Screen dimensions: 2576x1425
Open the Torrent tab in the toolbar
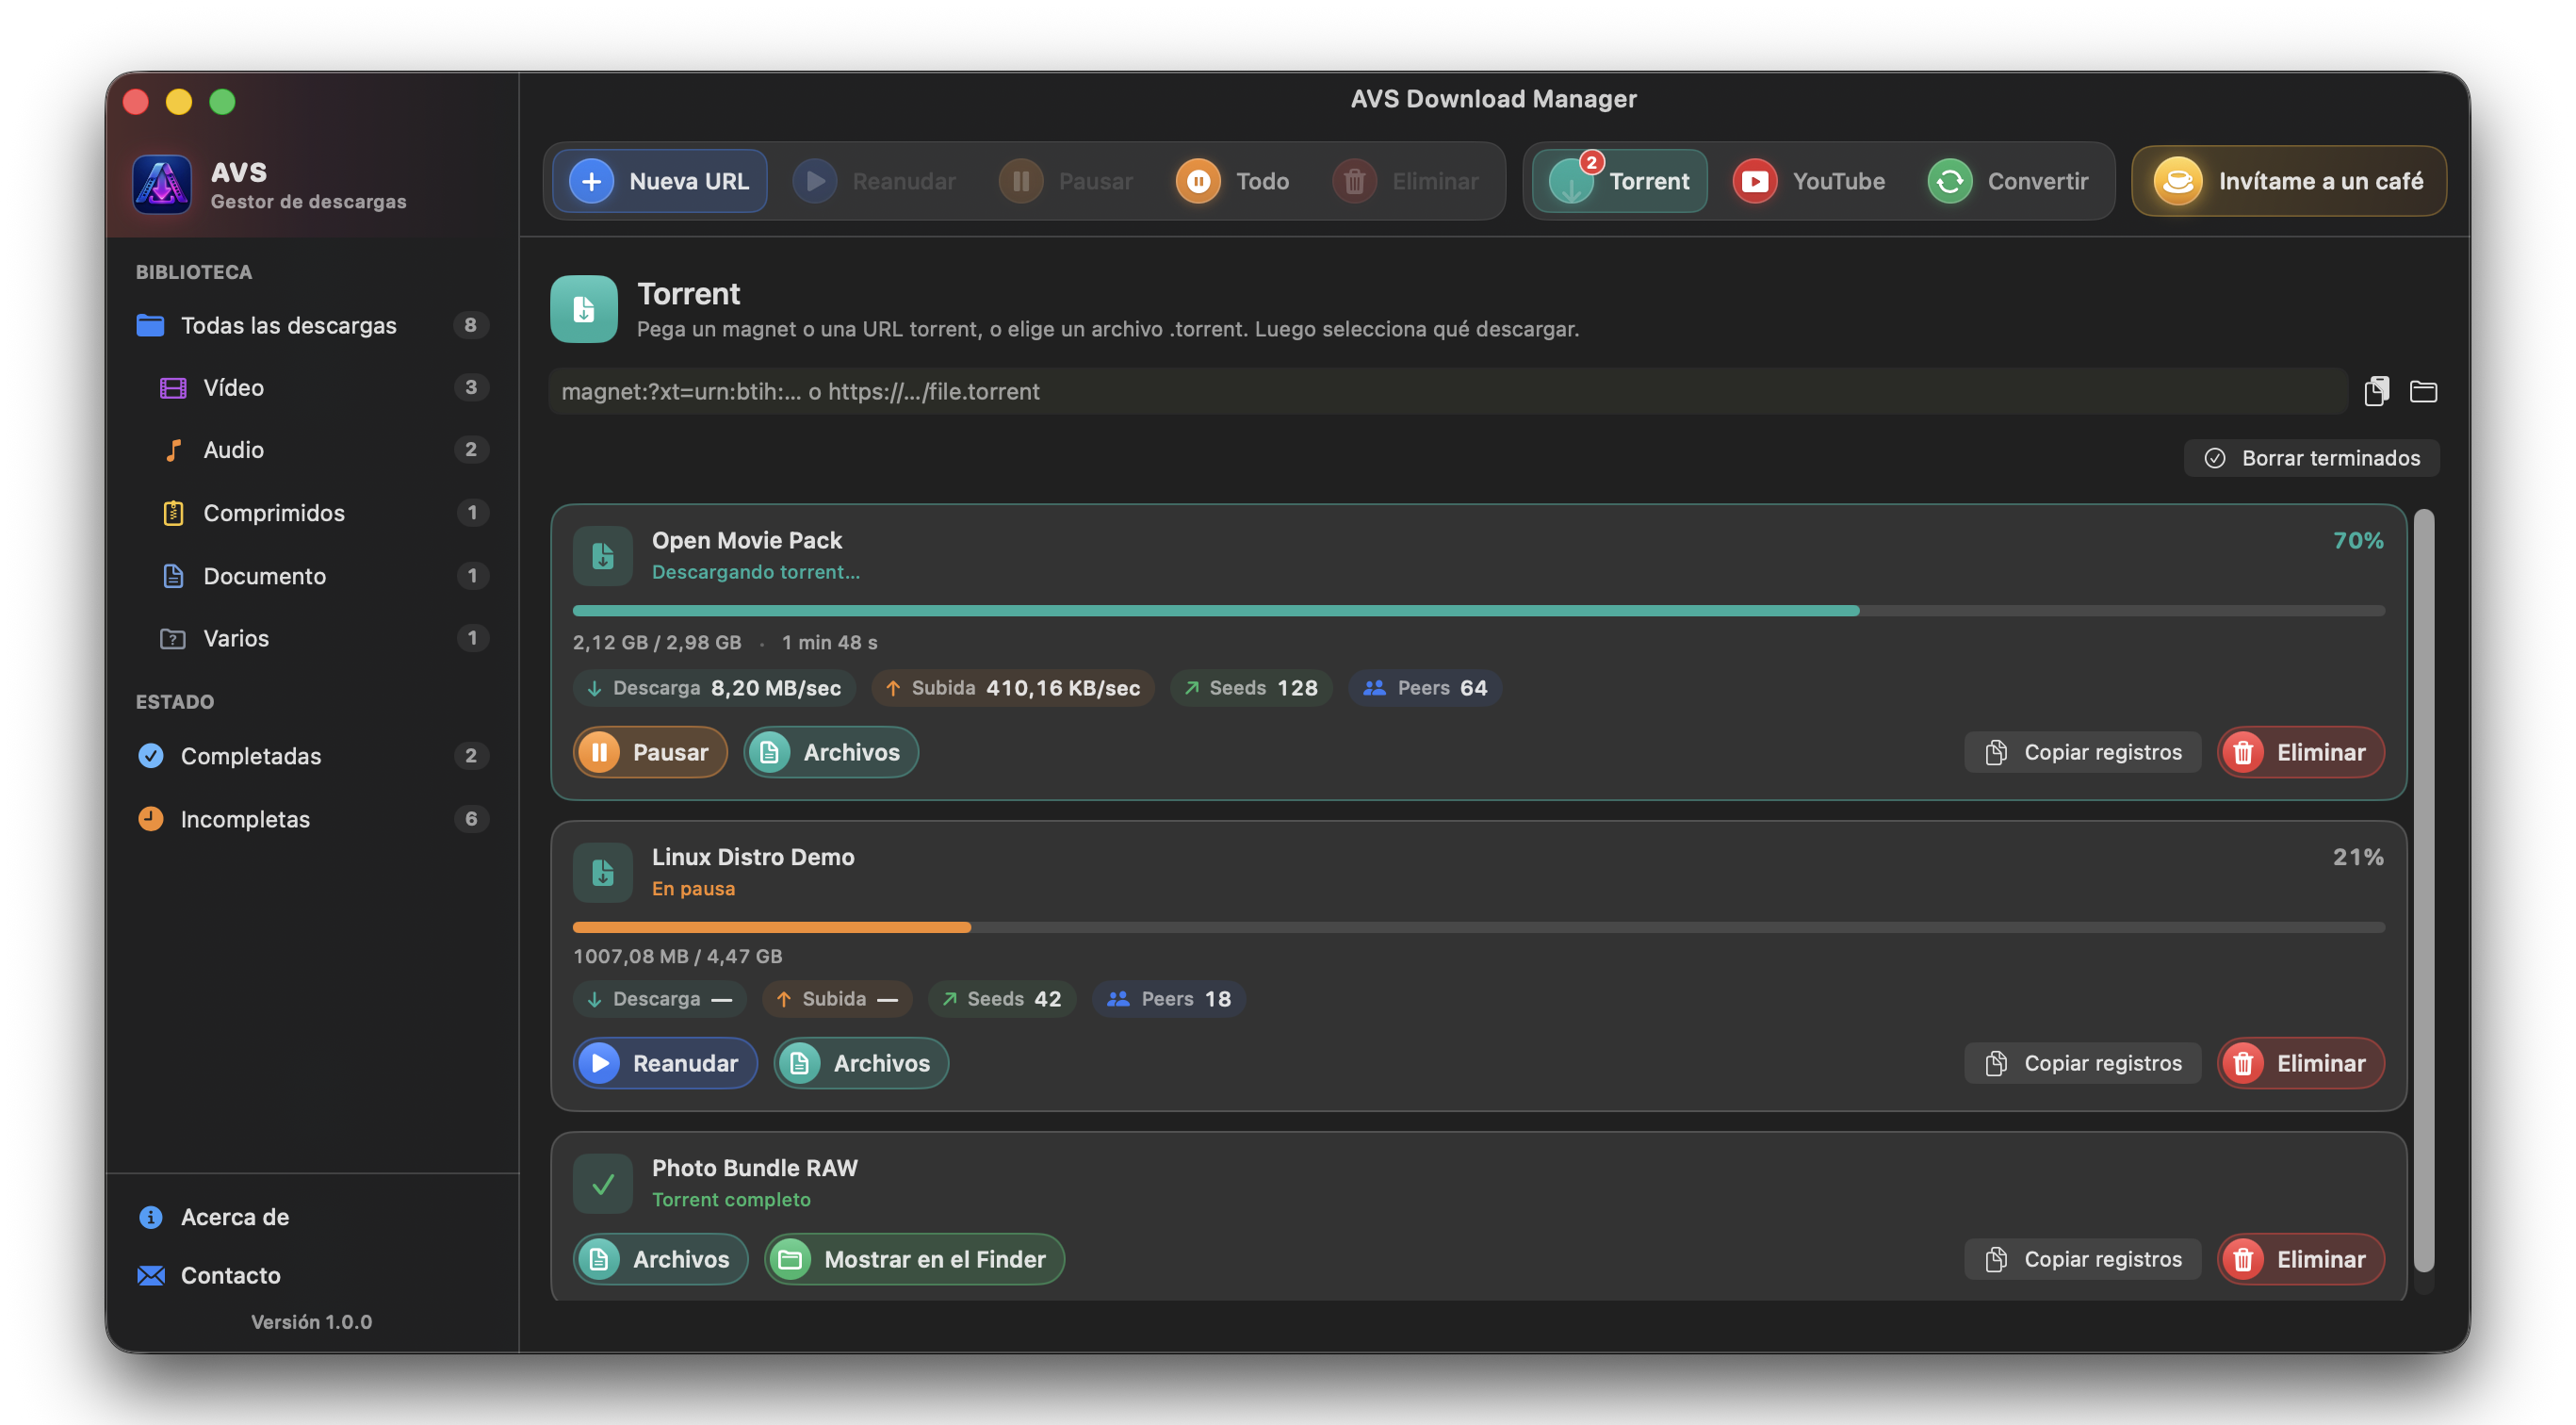1619,181
